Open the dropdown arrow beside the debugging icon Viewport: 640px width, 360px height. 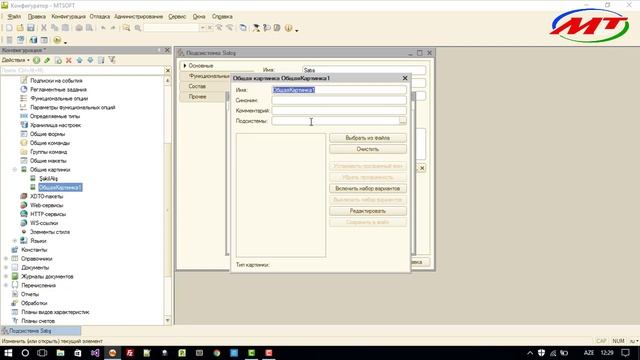(x=65, y=42)
